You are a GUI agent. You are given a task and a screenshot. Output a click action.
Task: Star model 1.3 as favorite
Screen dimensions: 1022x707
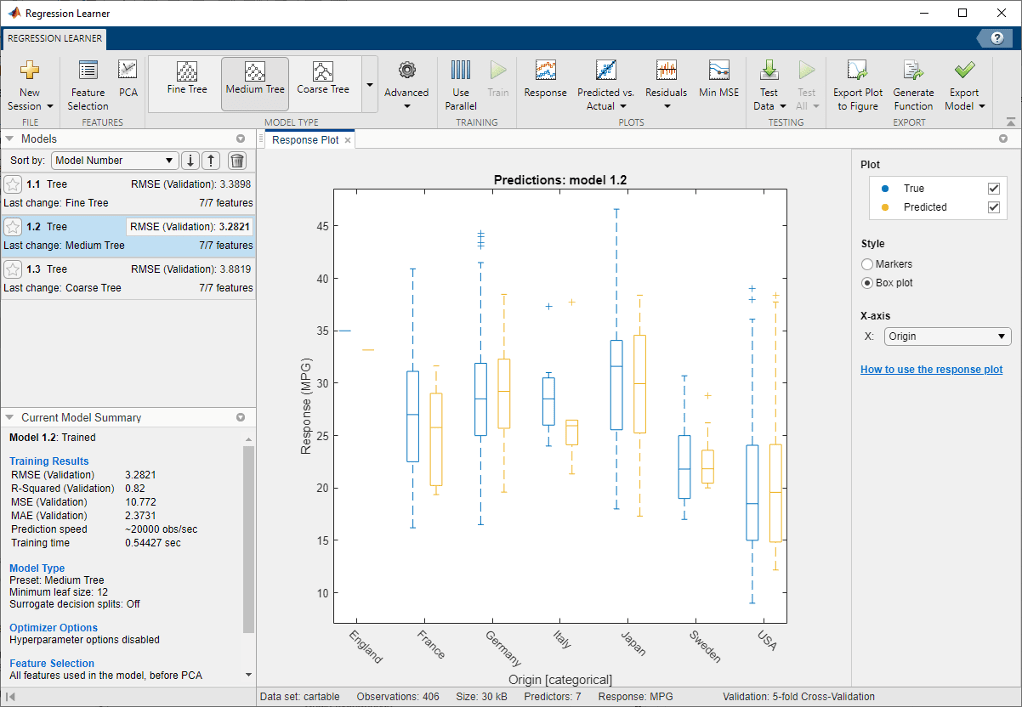12,269
